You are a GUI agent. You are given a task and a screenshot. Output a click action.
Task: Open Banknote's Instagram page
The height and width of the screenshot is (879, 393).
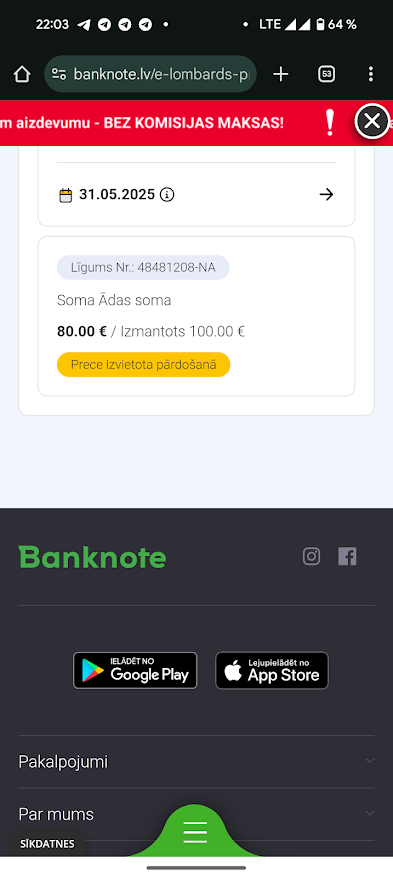pyautogui.click(x=311, y=557)
